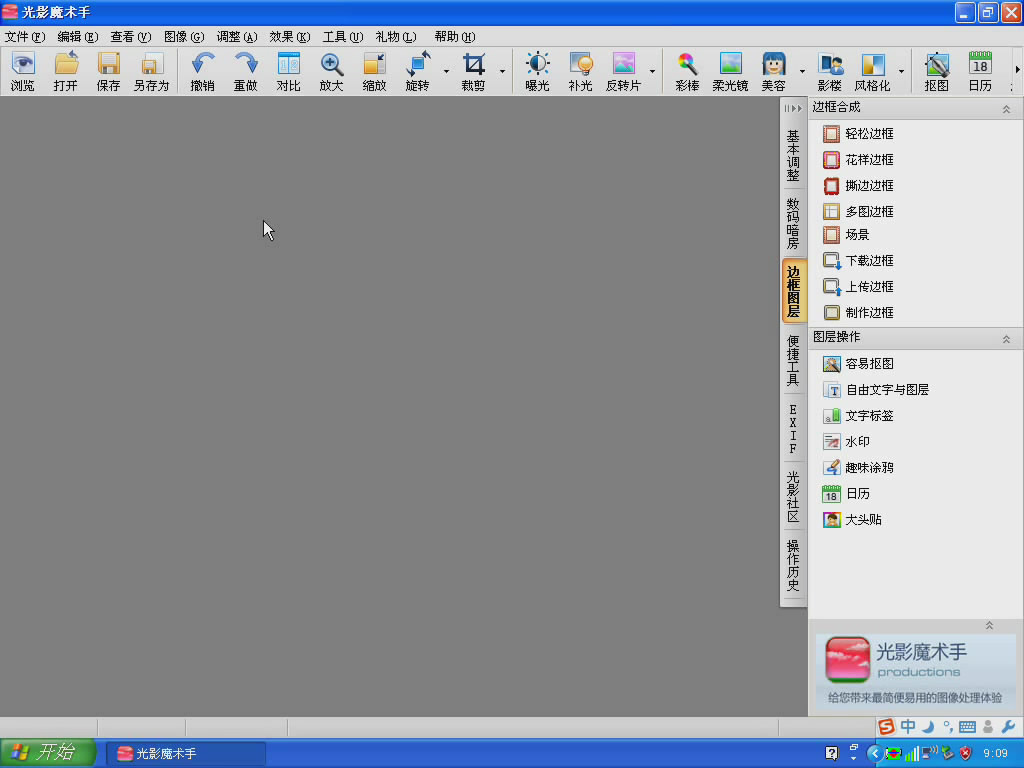
Task: Click the 对比 (Compare) icon
Action: (x=289, y=71)
